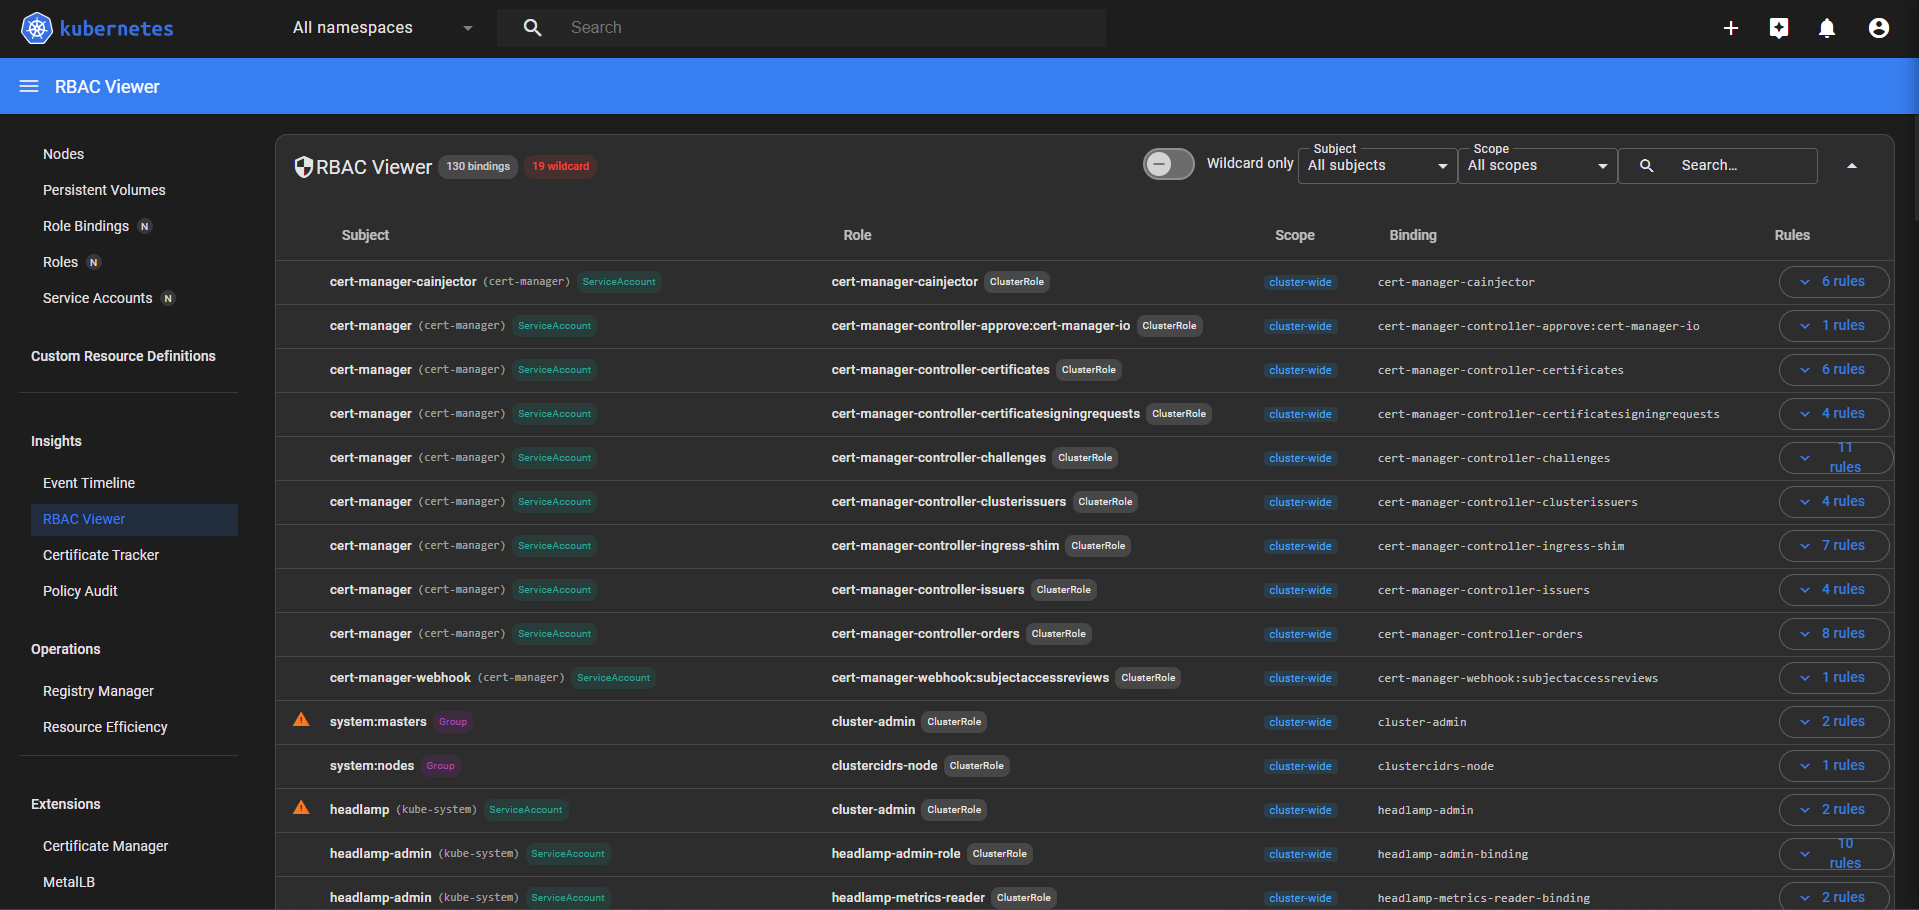Open the user account icon

(x=1879, y=28)
